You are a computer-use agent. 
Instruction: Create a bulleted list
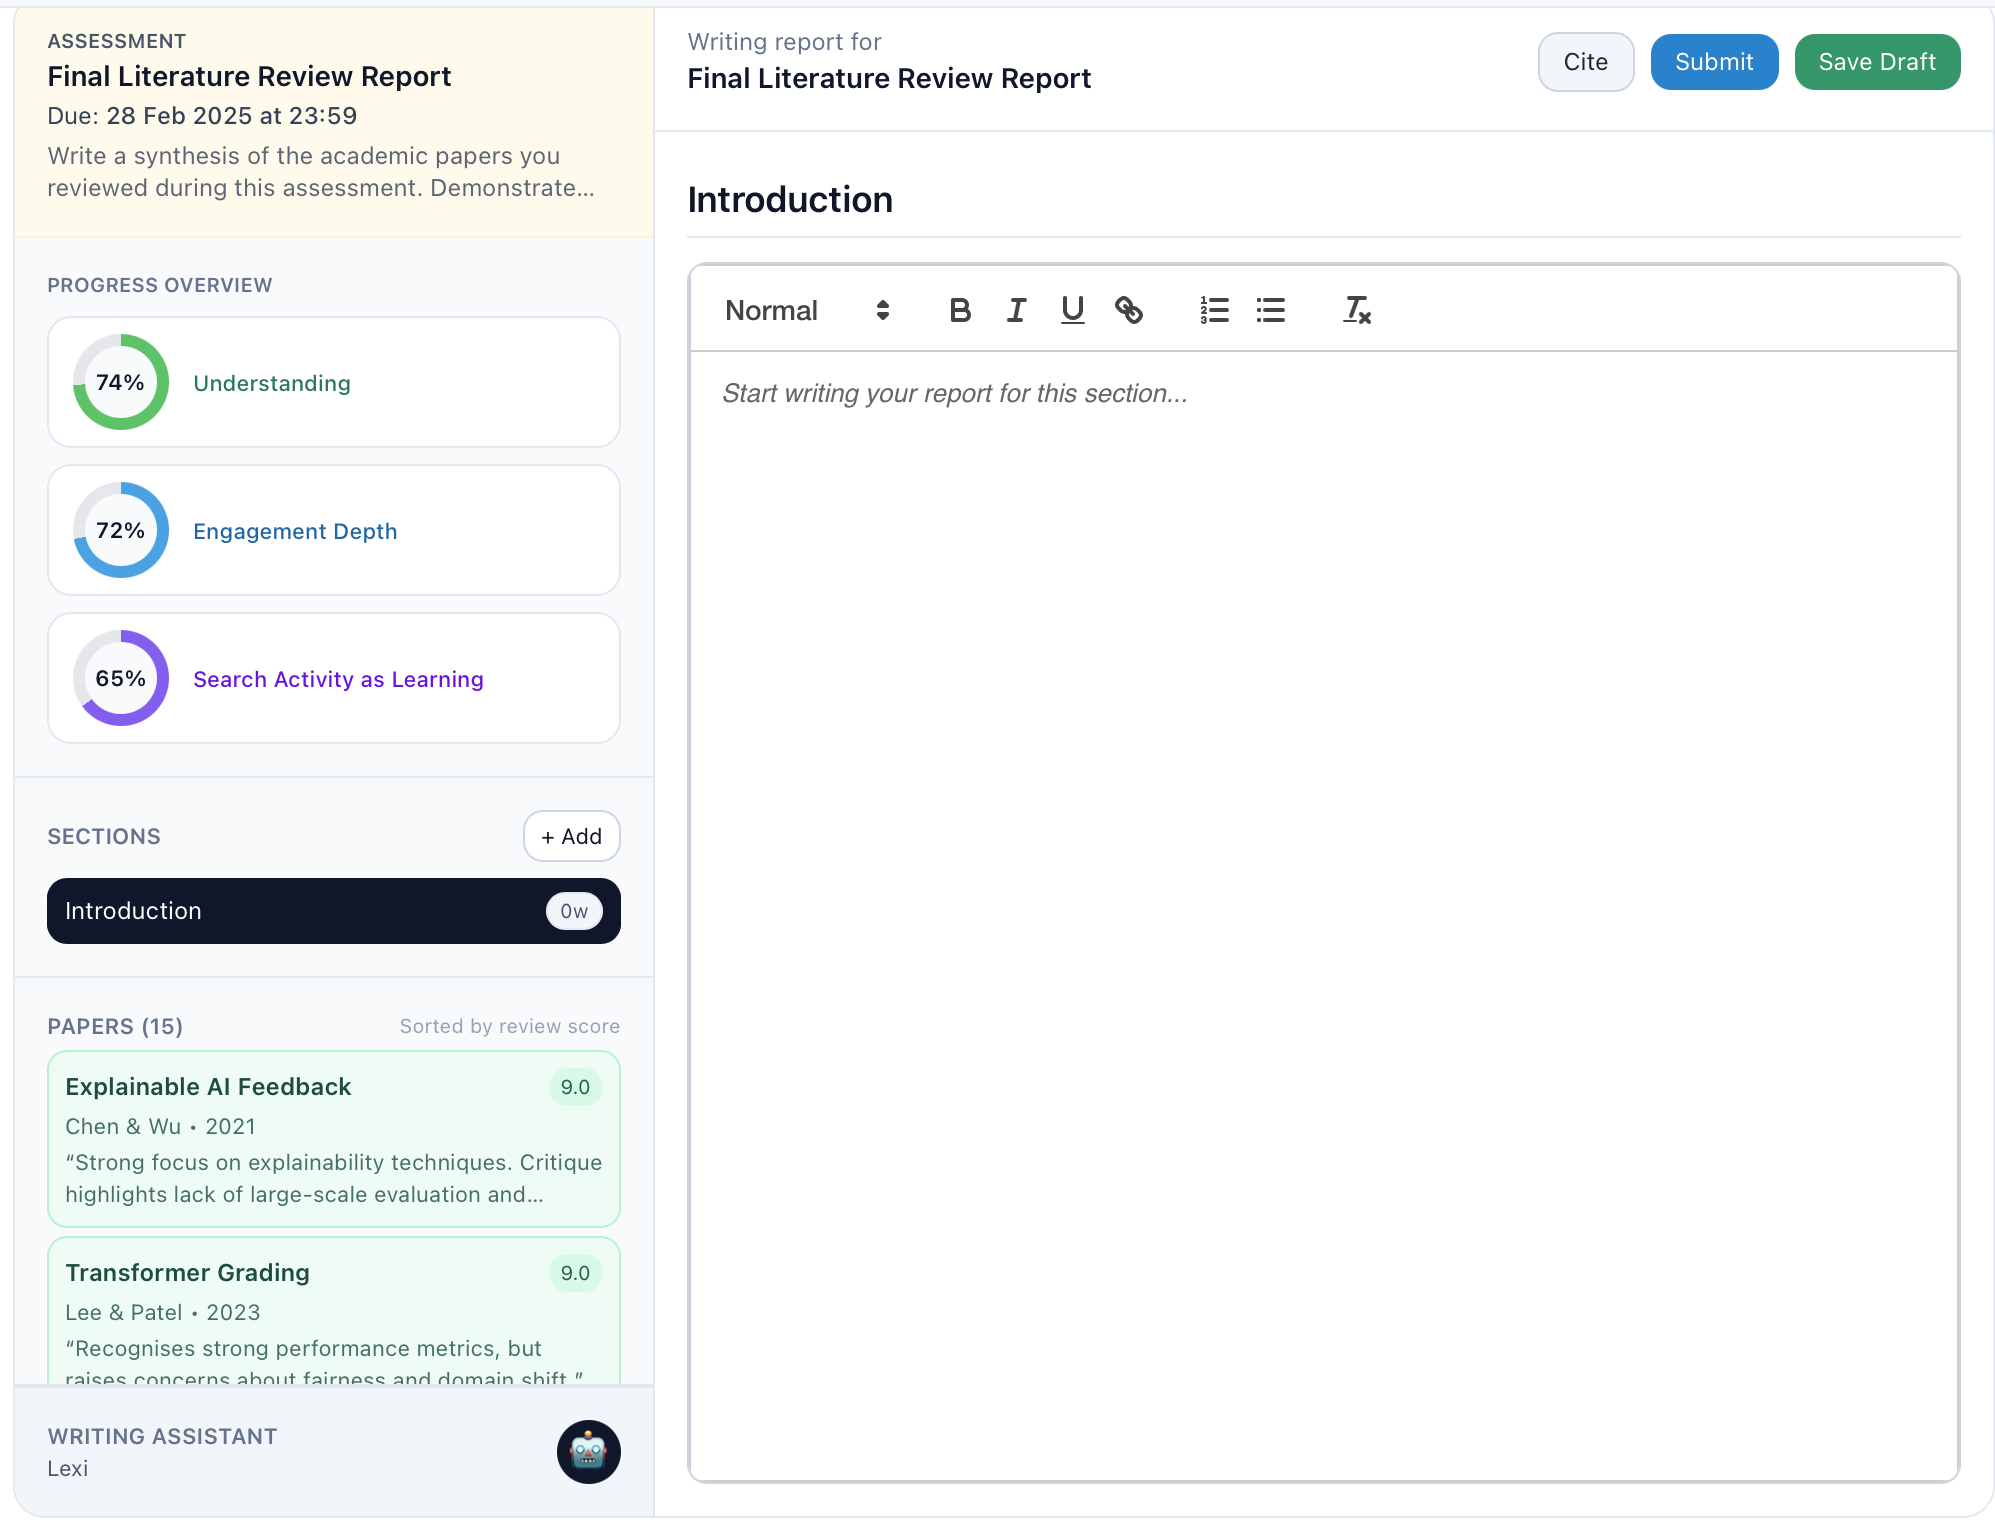point(1269,310)
